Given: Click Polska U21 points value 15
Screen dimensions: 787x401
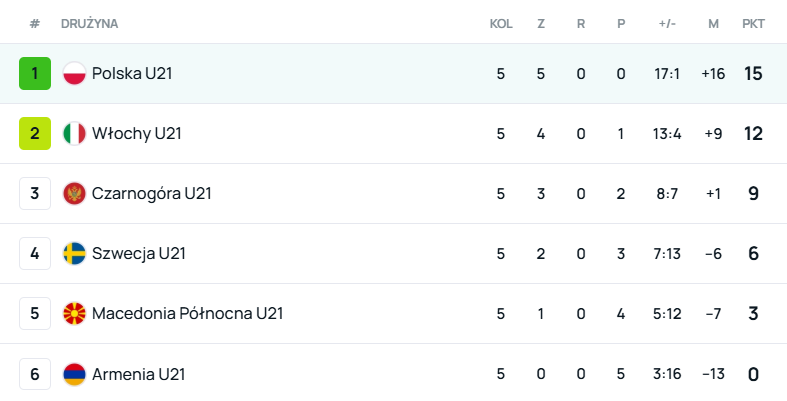Looking at the screenshot, I should pos(753,73).
